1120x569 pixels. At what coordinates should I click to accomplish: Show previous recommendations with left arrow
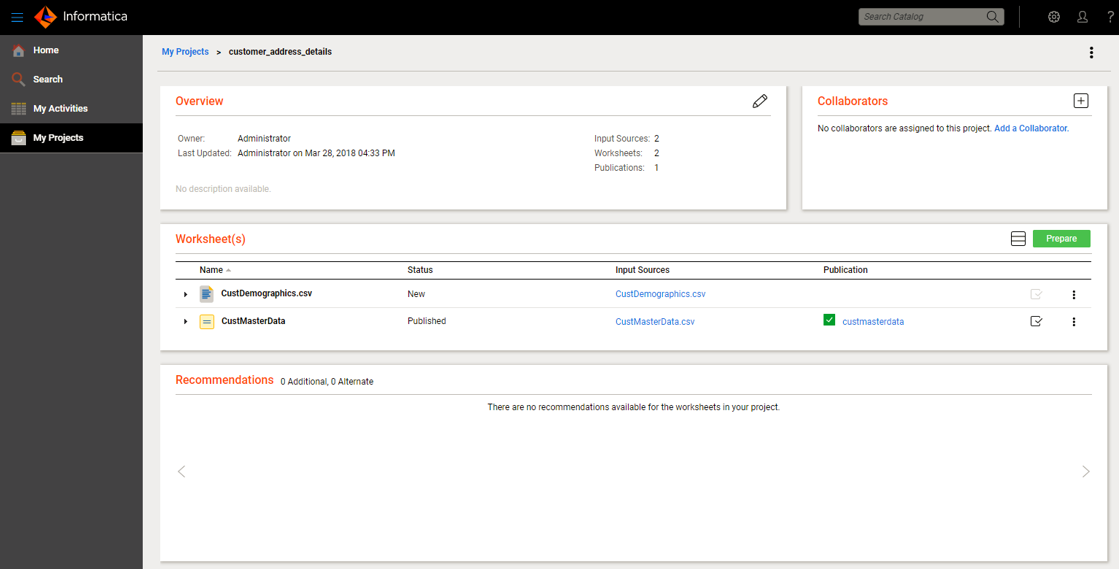181,471
